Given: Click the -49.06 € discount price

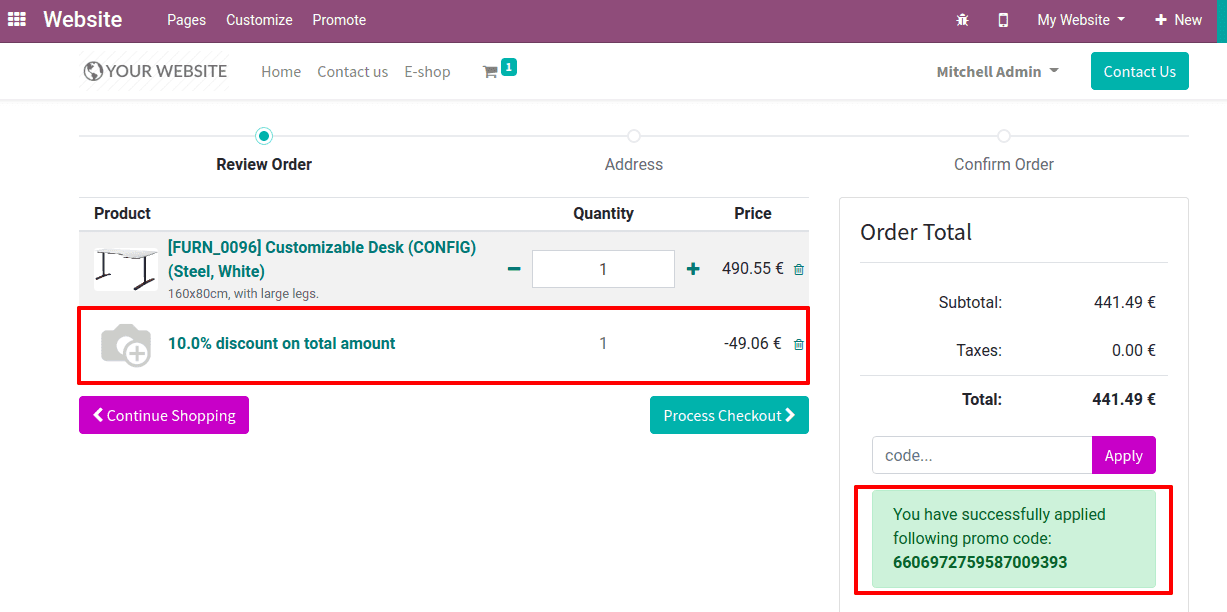Looking at the screenshot, I should (753, 344).
